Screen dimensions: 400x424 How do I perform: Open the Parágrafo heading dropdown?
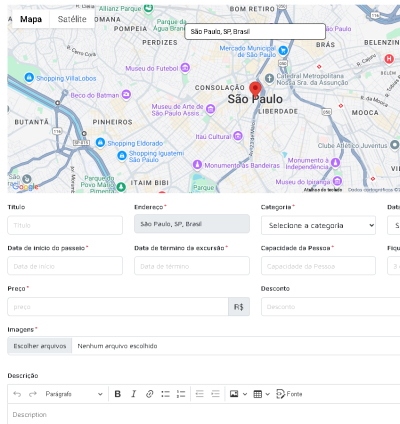click(x=74, y=394)
